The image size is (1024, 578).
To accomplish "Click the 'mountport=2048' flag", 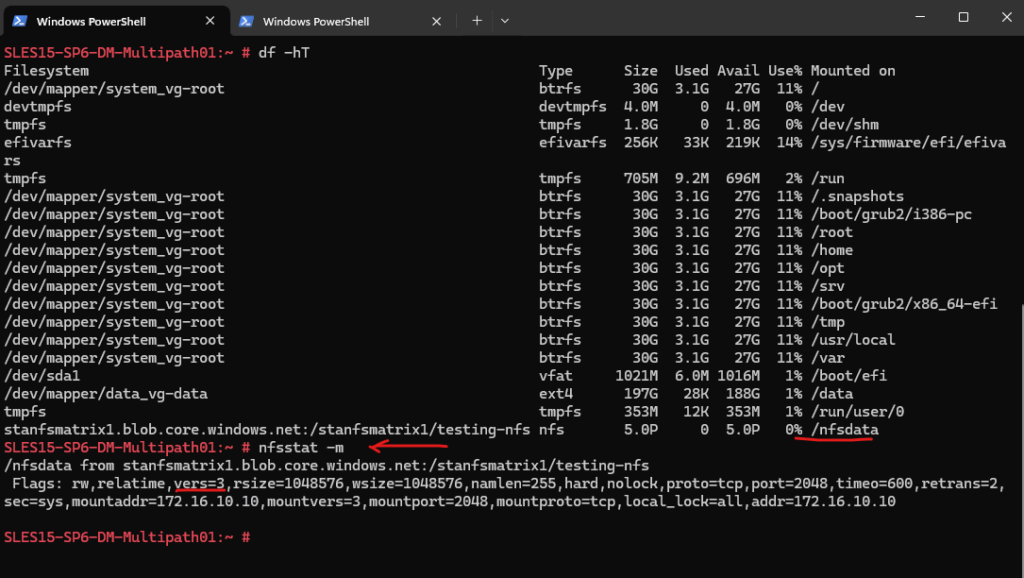I will click(428, 502).
